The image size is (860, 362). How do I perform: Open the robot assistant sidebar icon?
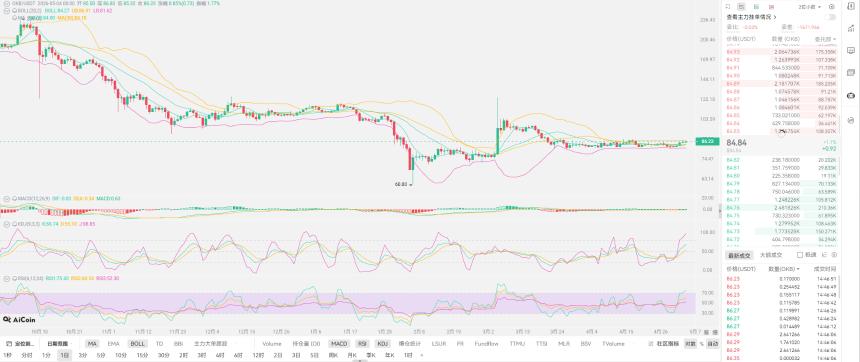point(851,95)
